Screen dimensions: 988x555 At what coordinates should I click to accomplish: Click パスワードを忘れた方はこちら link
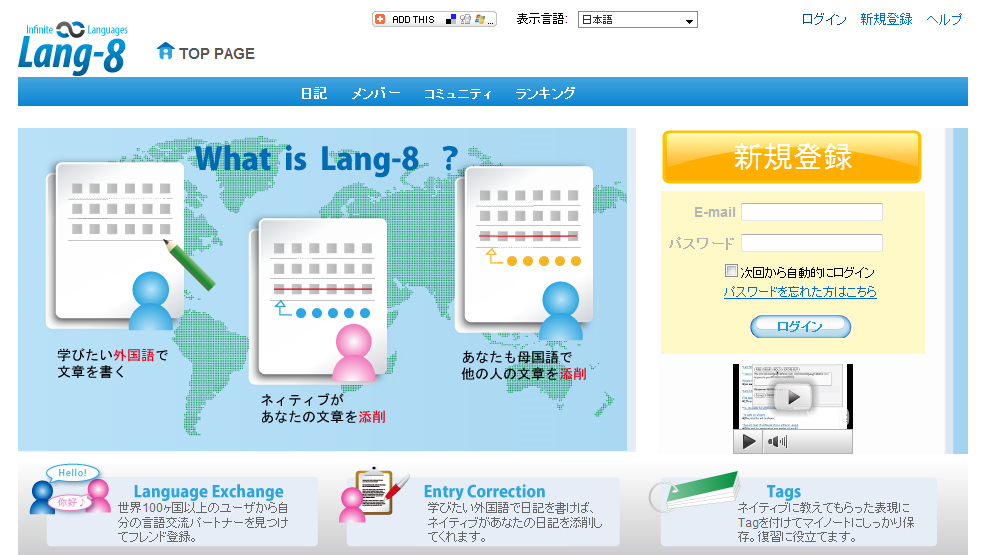[800, 292]
